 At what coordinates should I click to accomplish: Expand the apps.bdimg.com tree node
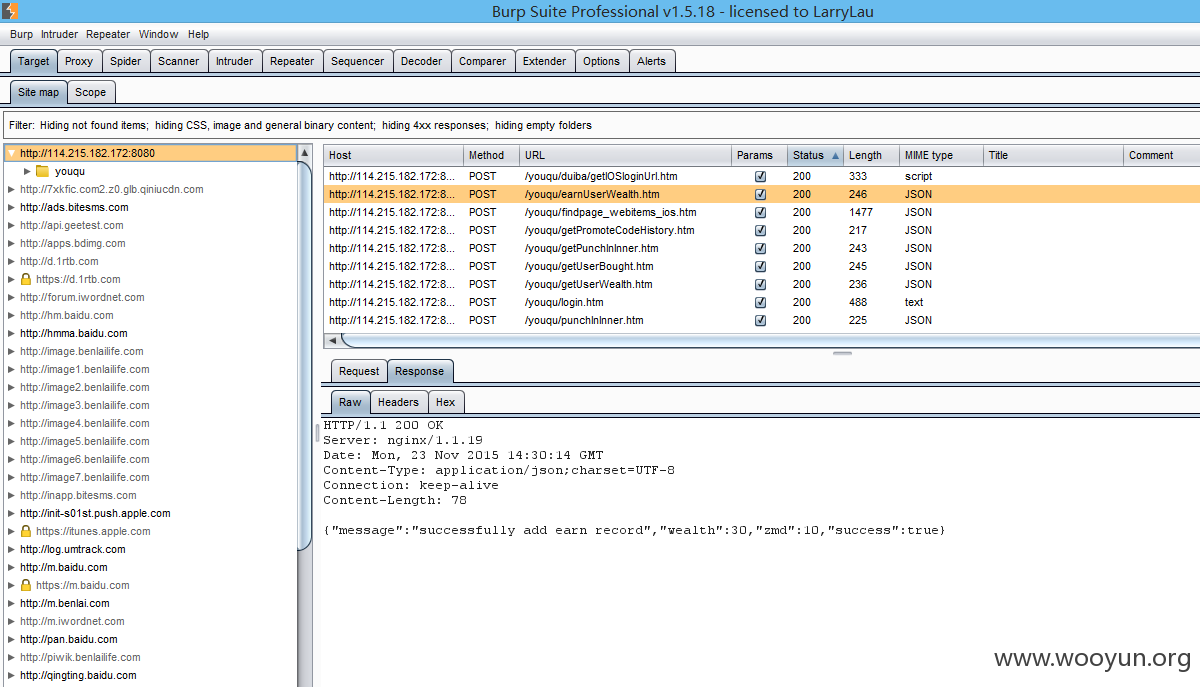(x=11, y=243)
